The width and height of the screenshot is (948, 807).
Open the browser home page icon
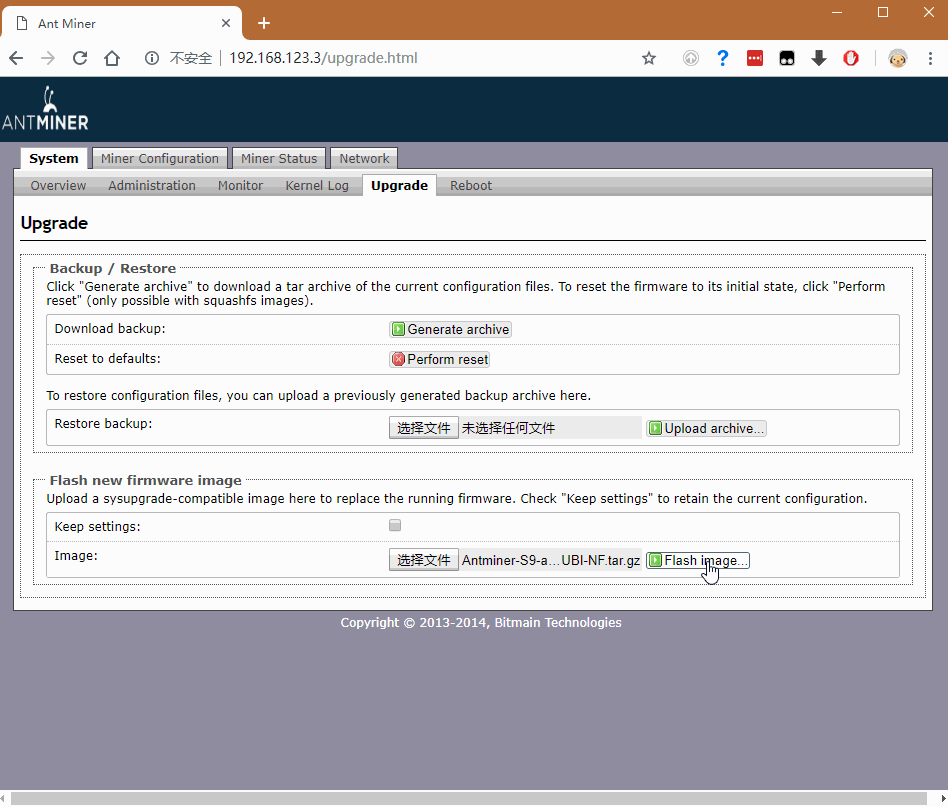tap(112, 58)
